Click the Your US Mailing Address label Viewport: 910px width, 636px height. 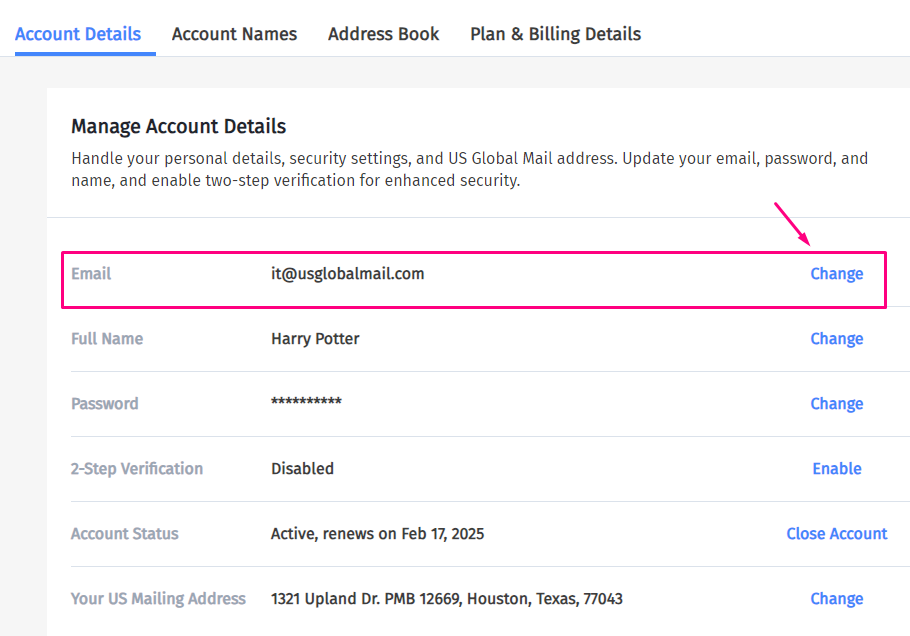click(x=158, y=599)
